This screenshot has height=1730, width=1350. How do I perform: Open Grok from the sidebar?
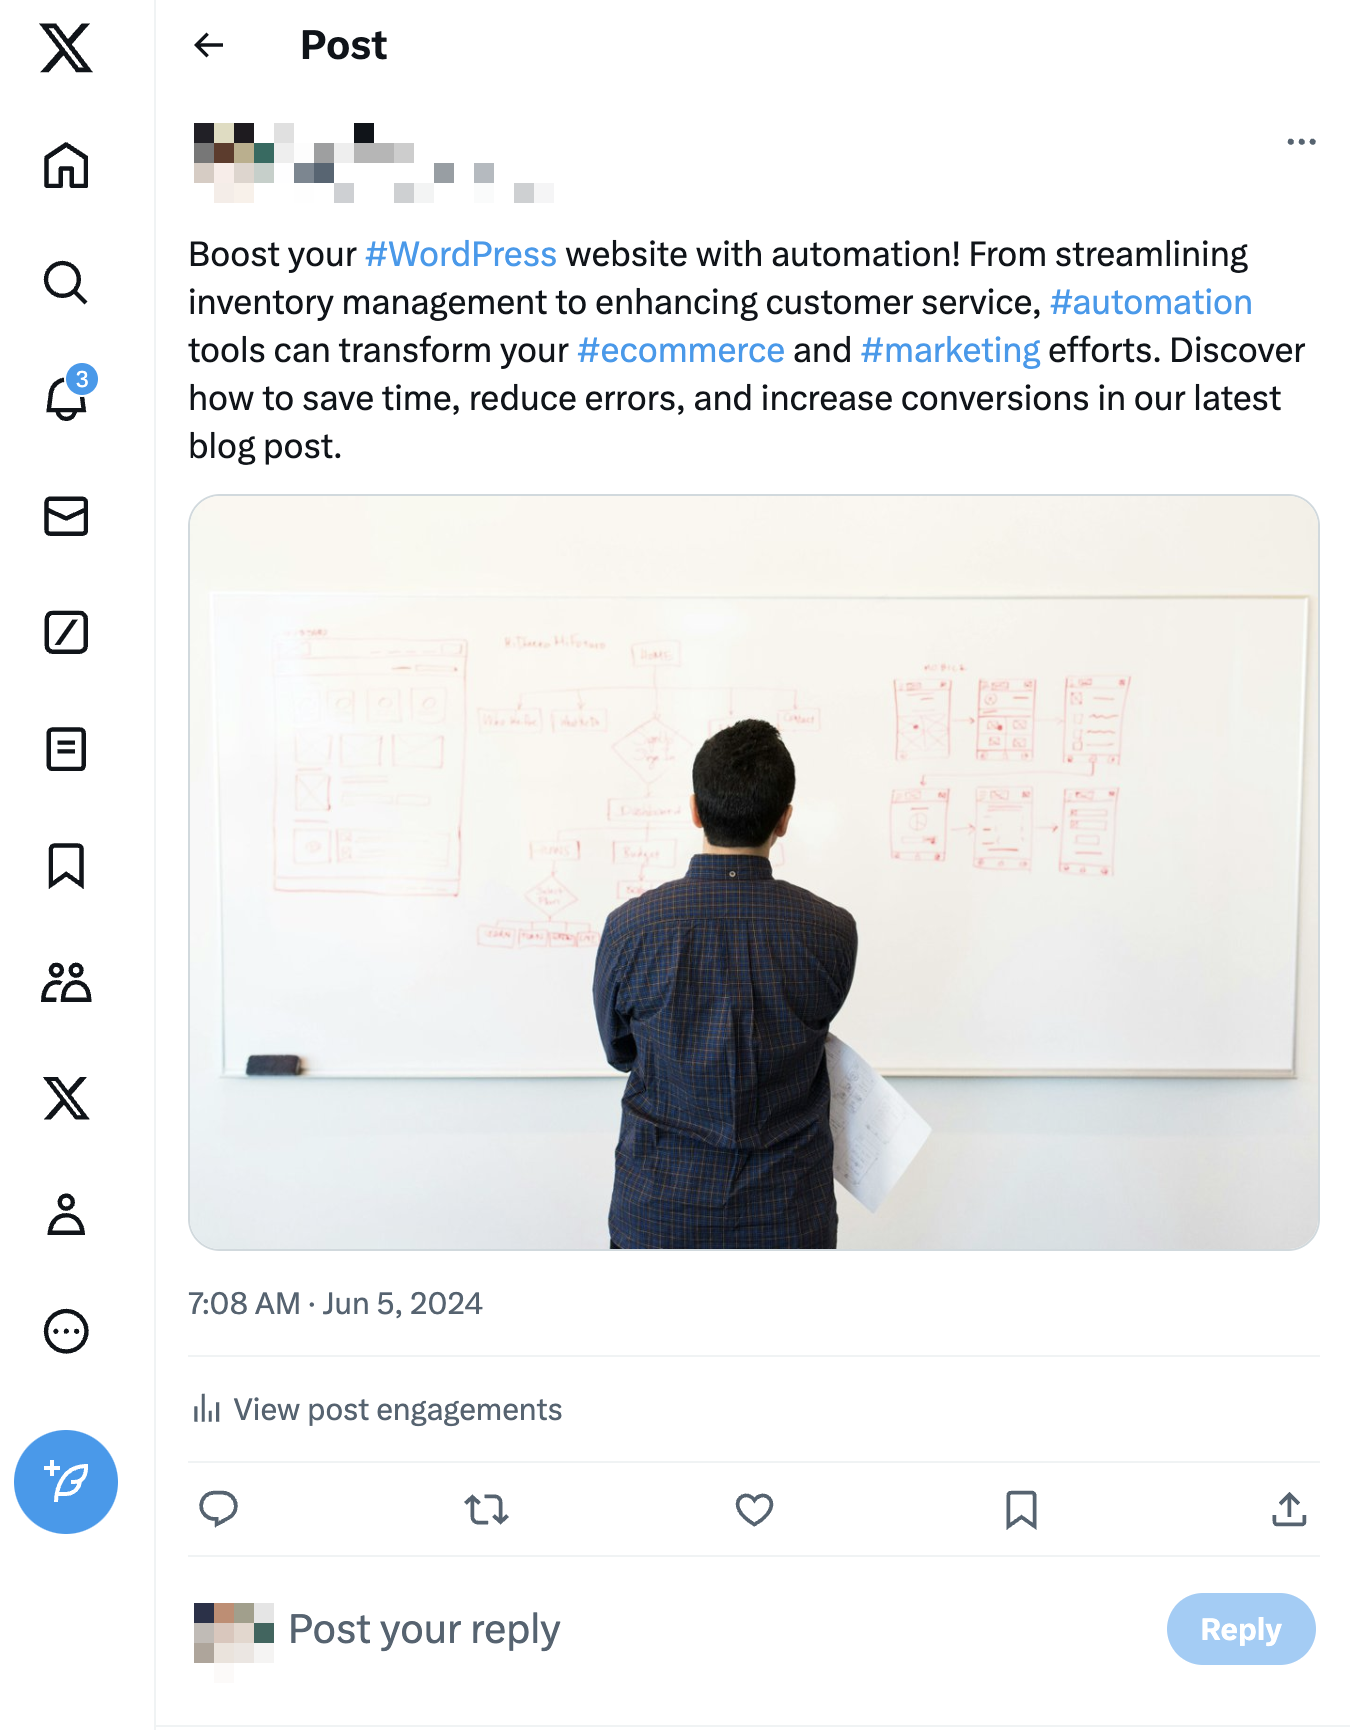point(66,632)
